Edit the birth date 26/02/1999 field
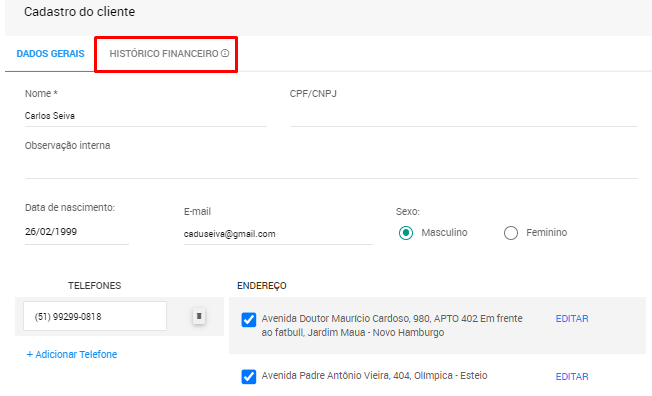This screenshot has width=652, height=396. coord(77,232)
